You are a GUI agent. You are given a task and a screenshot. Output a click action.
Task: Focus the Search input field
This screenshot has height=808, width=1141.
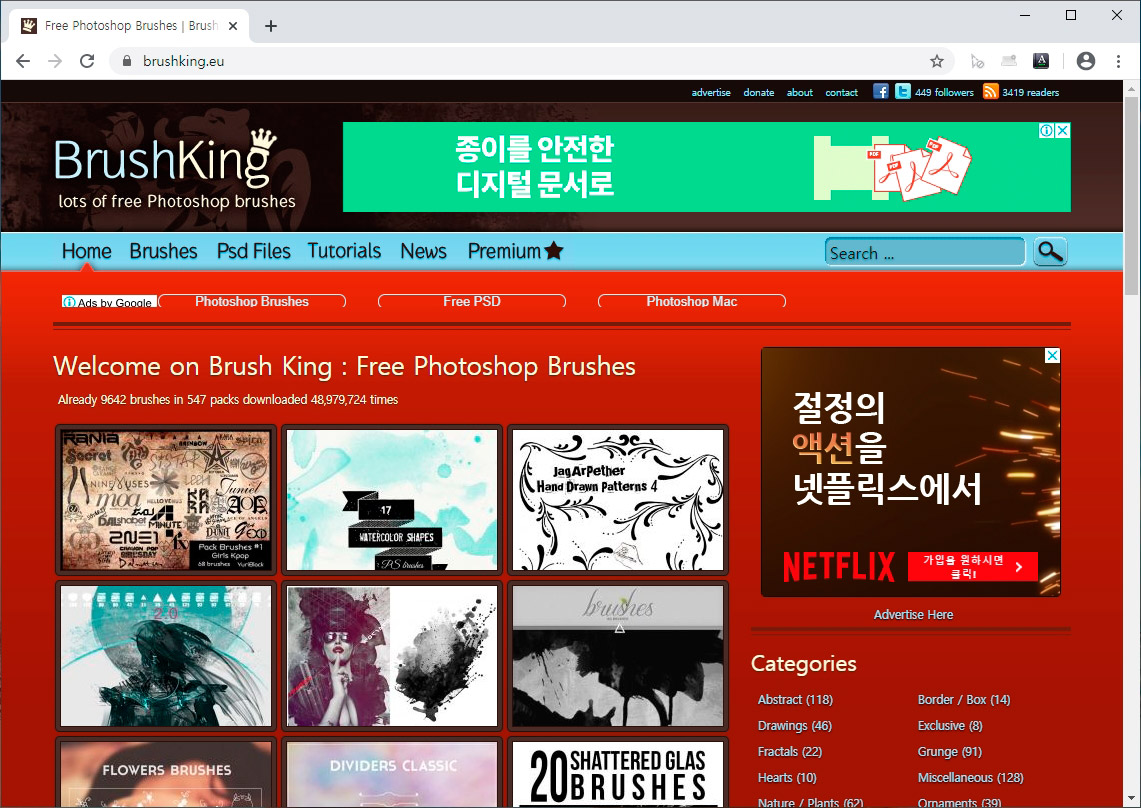point(925,252)
